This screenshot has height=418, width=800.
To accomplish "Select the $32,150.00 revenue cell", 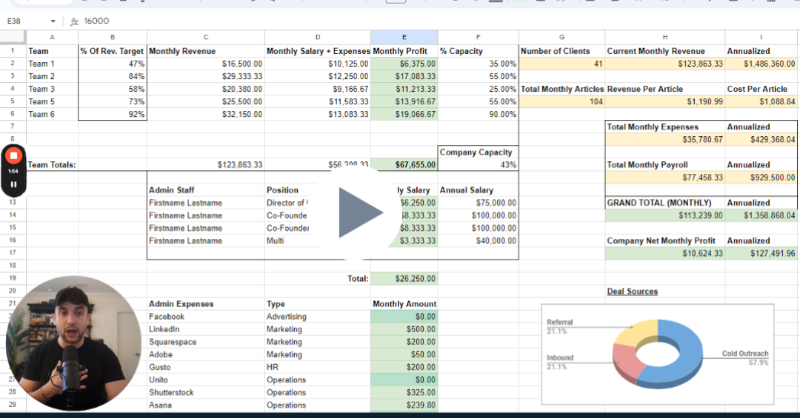I will point(206,114).
